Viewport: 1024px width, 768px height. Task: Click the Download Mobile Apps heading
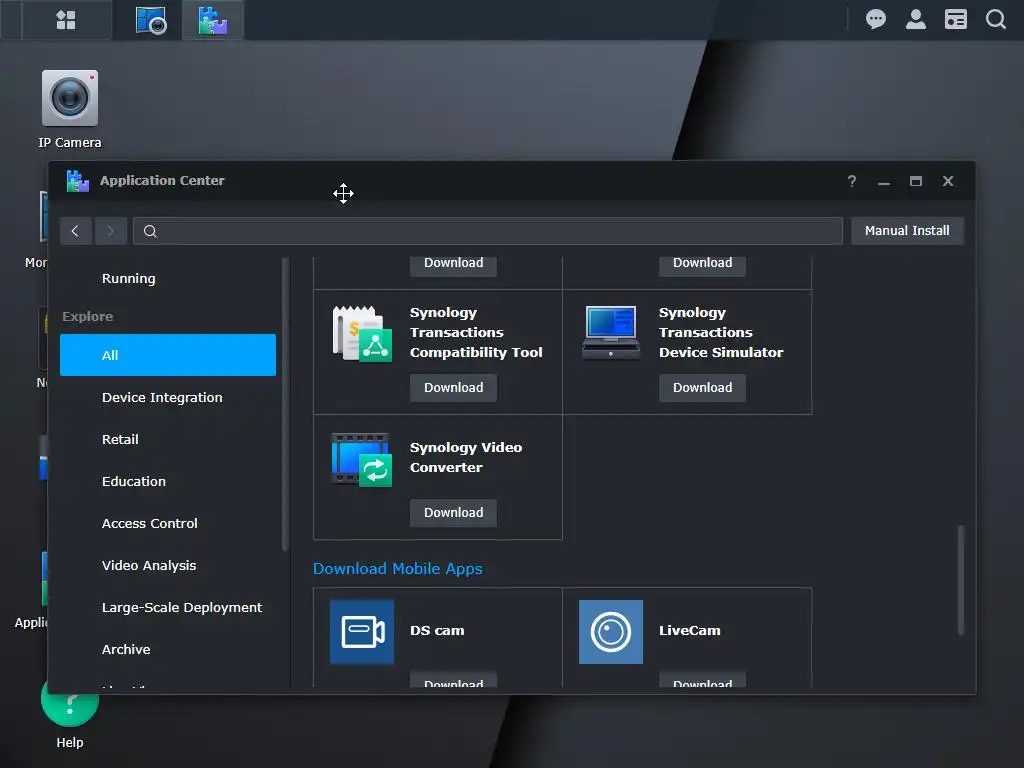[x=398, y=569]
